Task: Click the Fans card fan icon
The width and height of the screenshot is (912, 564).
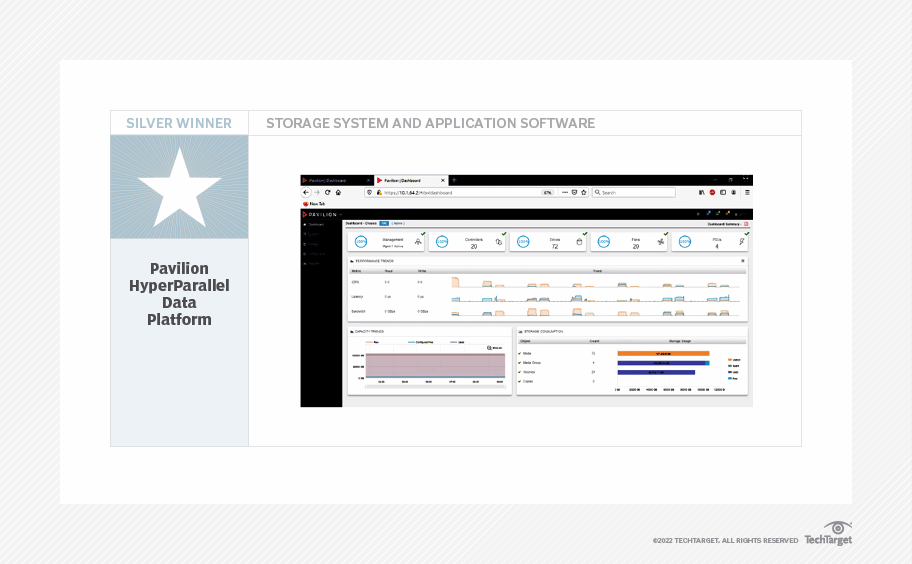Action: pyautogui.click(x=661, y=242)
